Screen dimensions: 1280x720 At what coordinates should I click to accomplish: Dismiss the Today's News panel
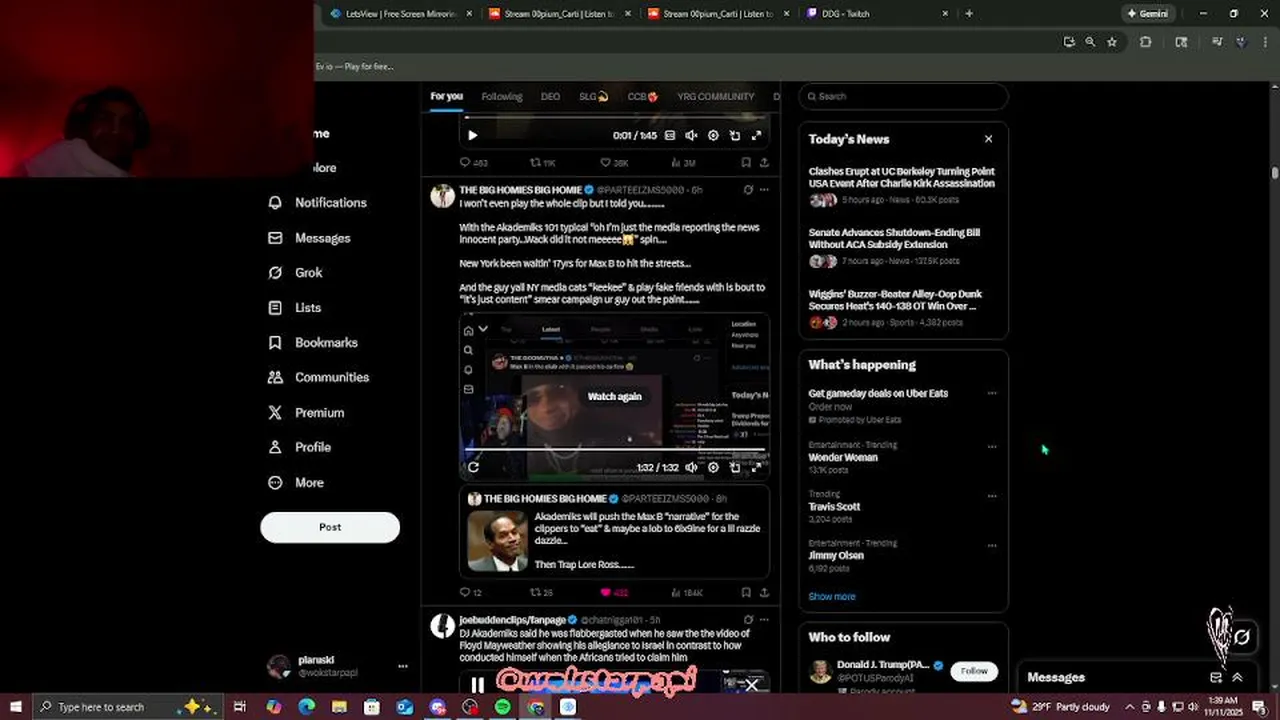point(988,139)
